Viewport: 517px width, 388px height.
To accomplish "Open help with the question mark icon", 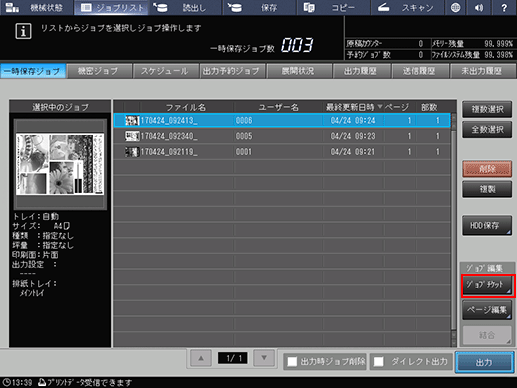I will (504, 7).
